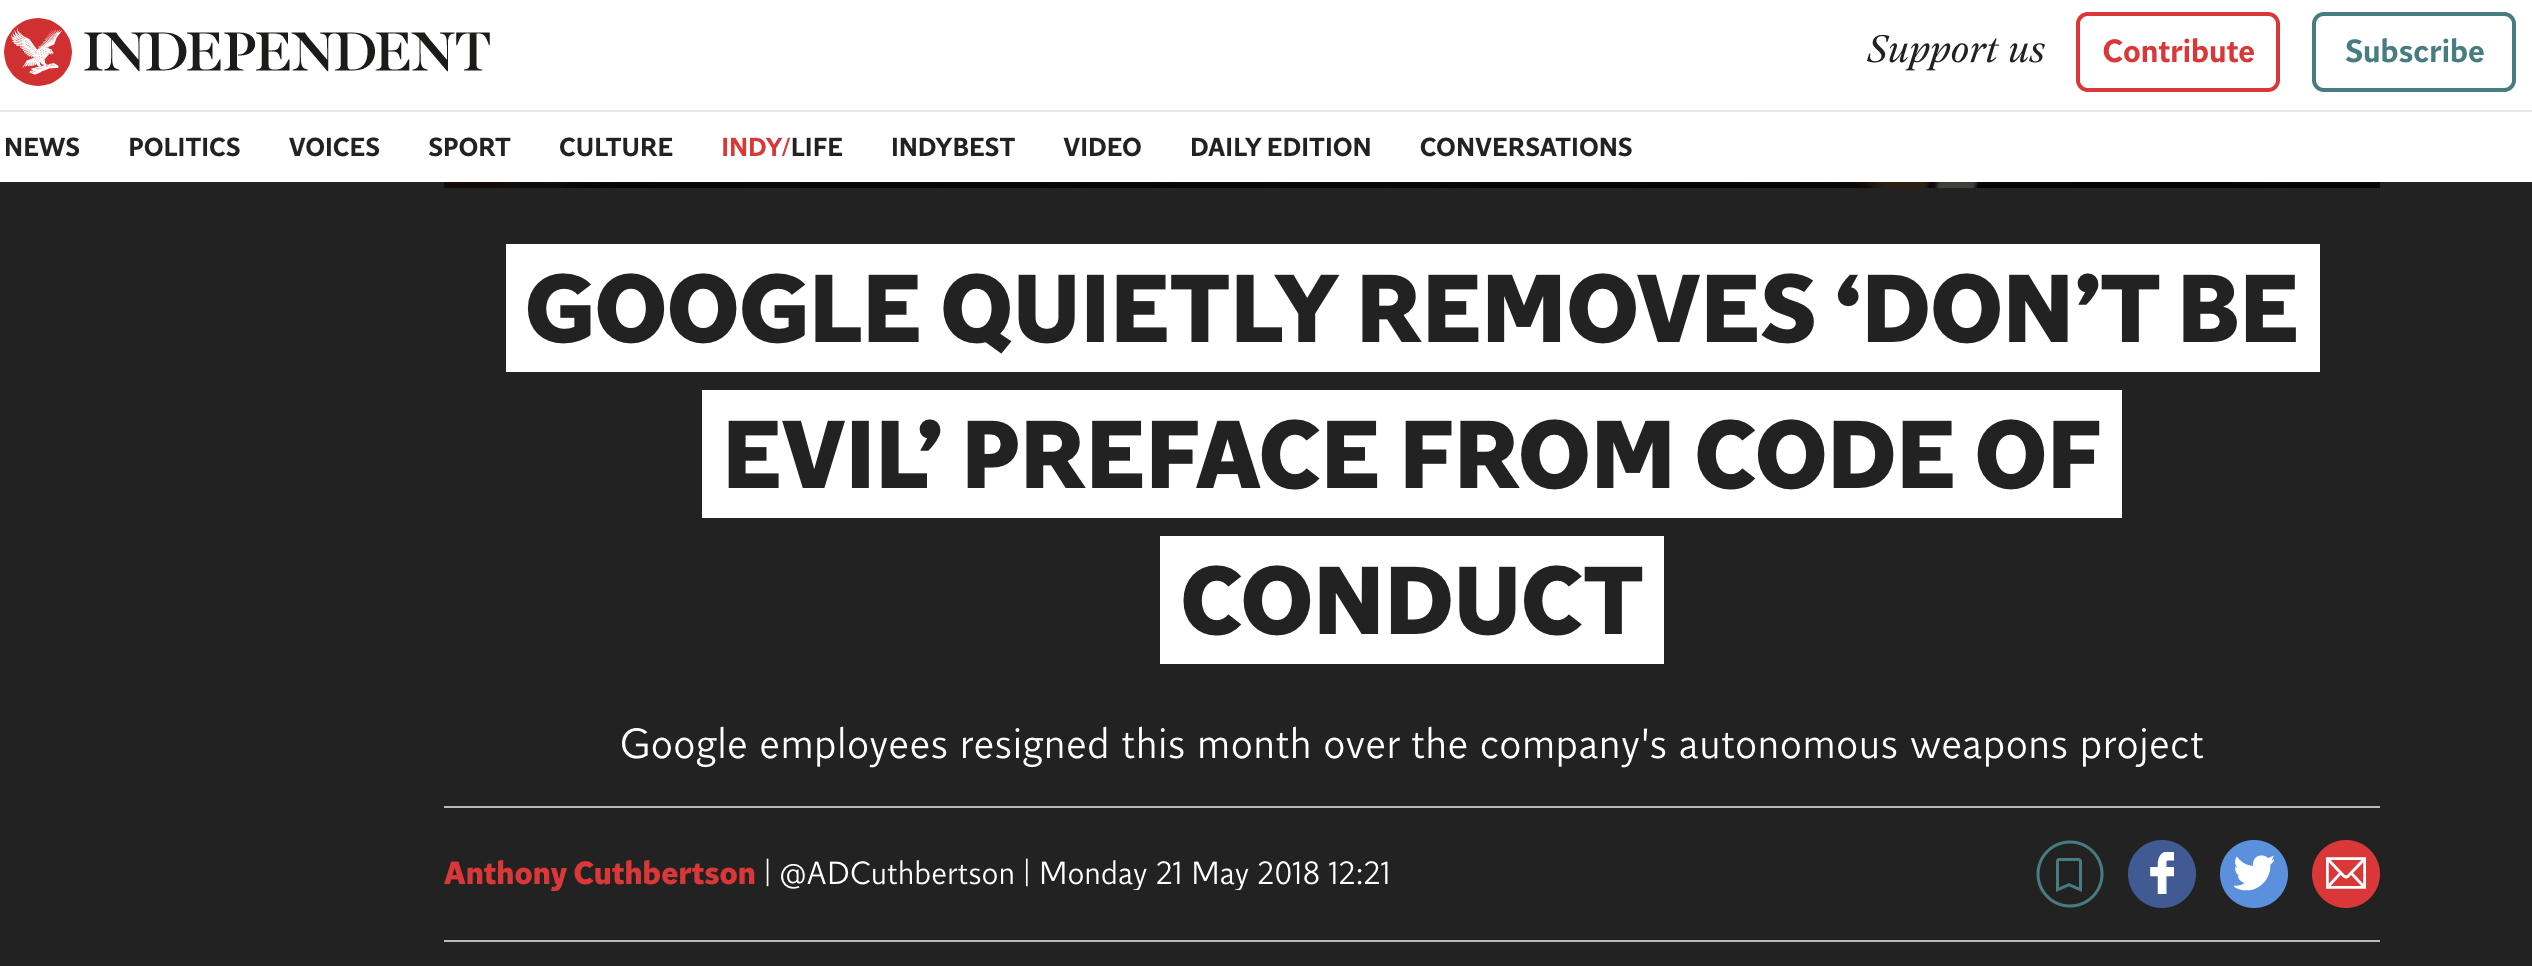Open the CULTURE section
The width and height of the screenshot is (2532, 966).
pyautogui.click(x=616, y=147)
